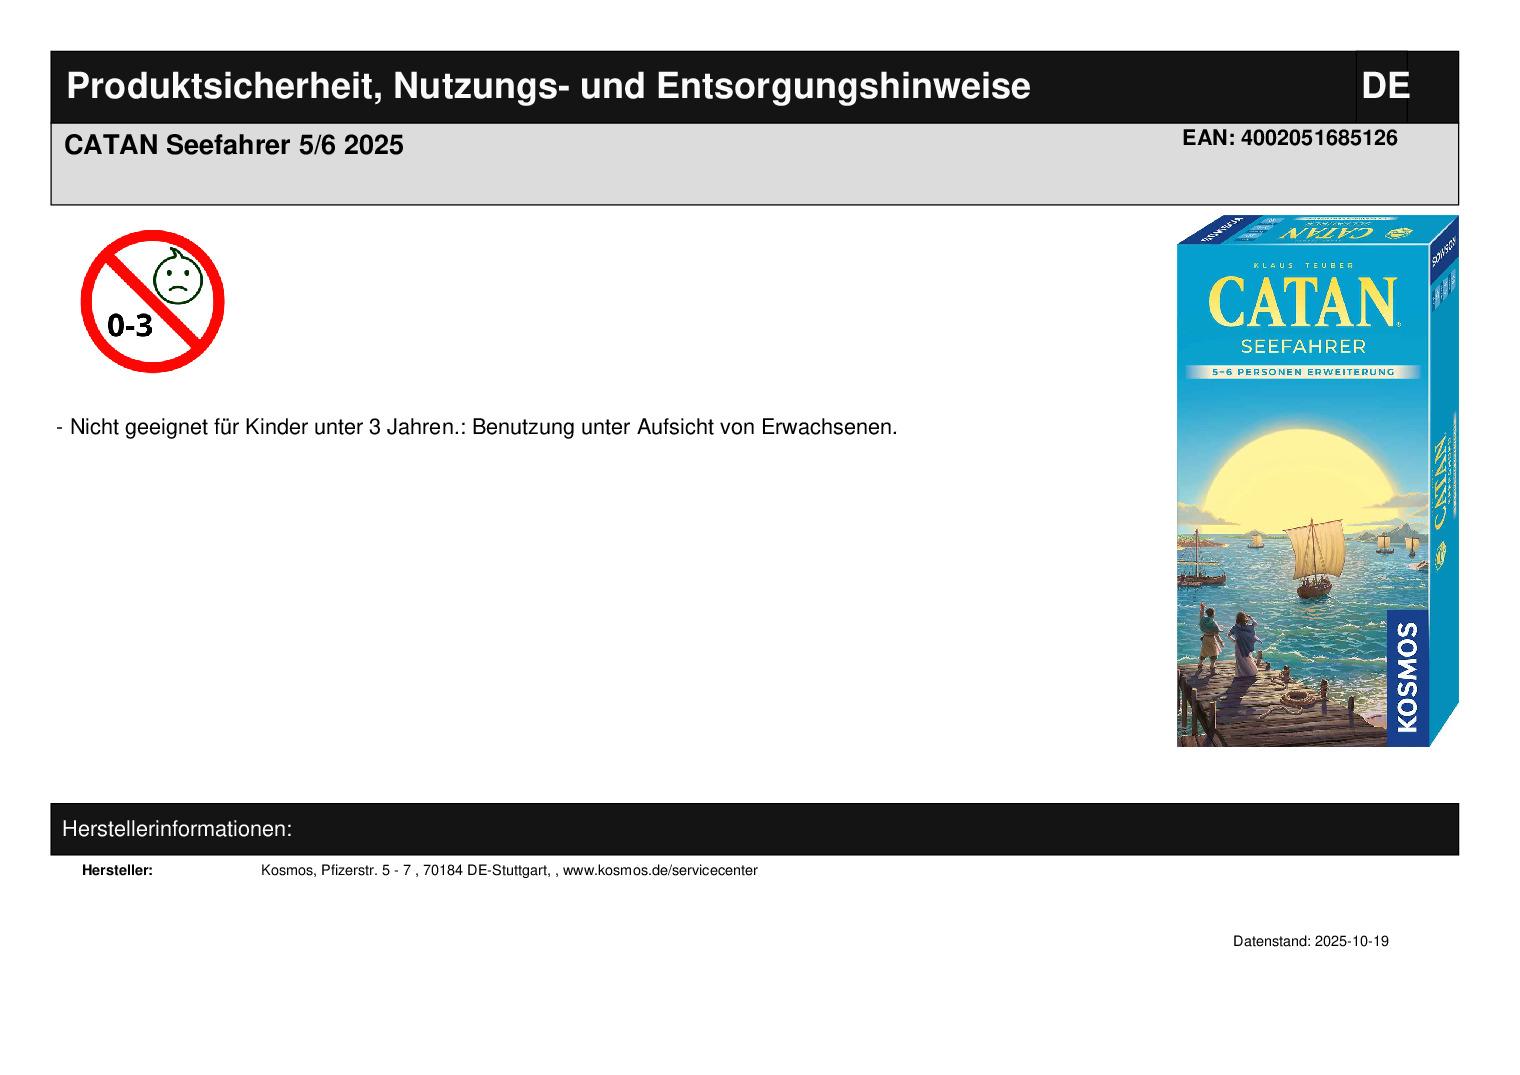Click the bold Hersteller label
1520x1075 pixels.
(x=117, y=870)
